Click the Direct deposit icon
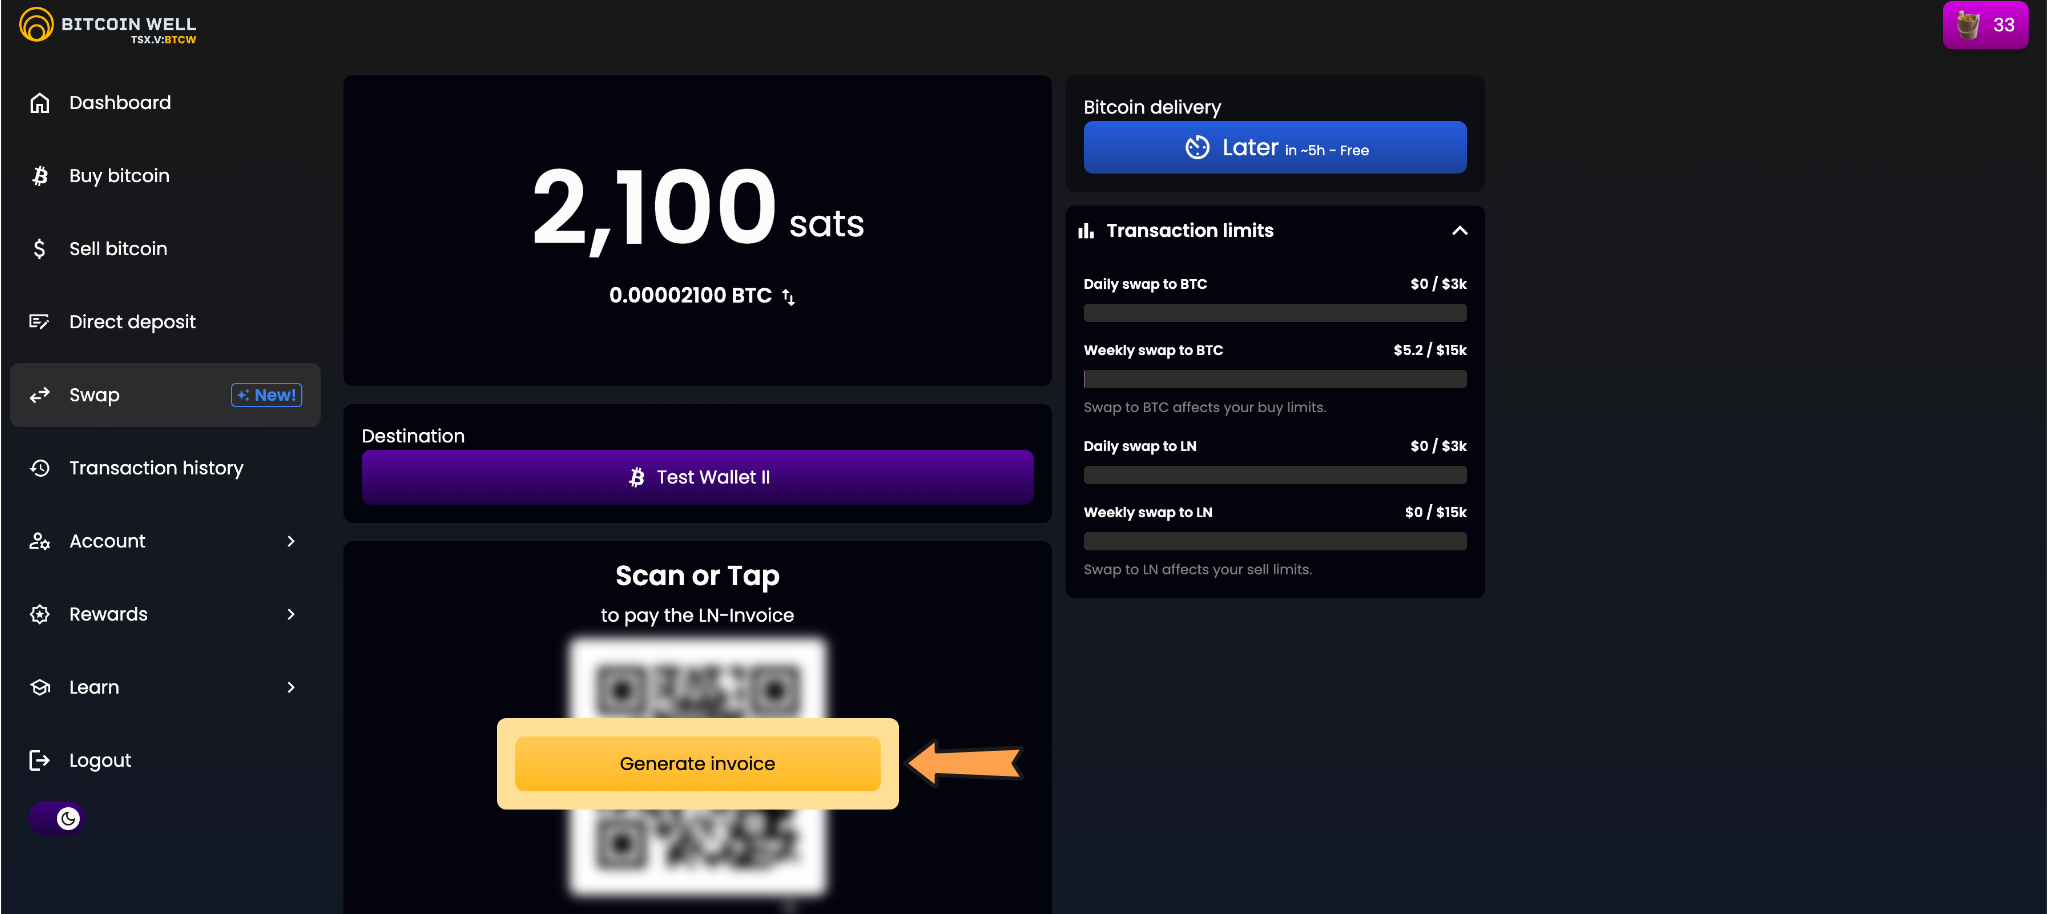The image size is (2048, 914). [40, 322]
